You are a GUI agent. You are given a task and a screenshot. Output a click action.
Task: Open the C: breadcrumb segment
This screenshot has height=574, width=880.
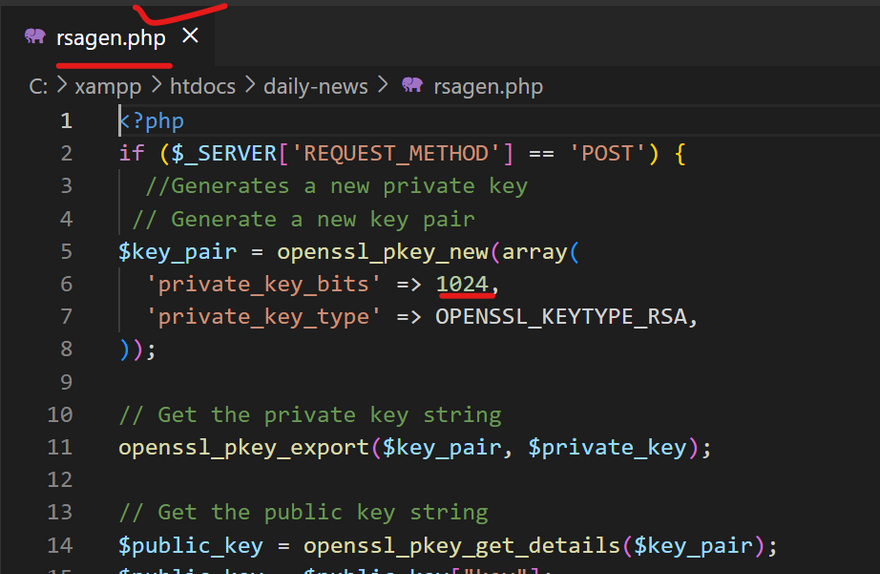(x=39, y=86)
